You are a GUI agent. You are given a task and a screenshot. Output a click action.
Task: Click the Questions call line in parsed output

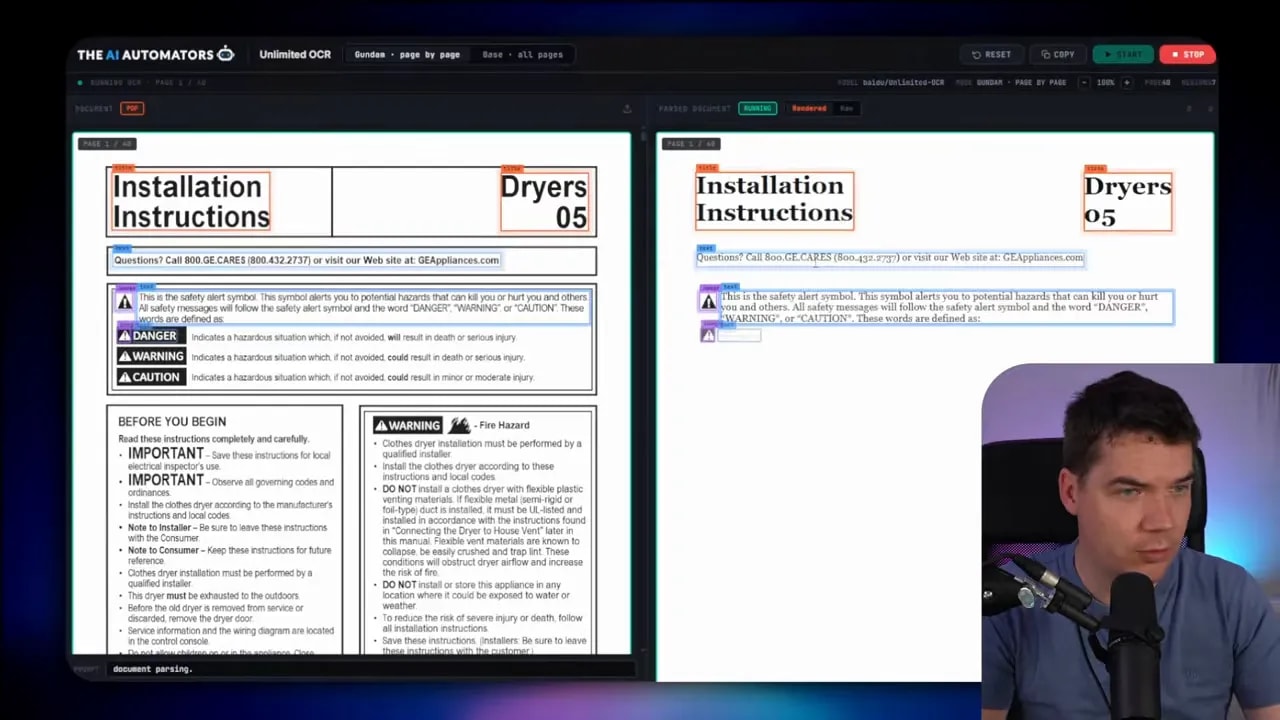click(890, 257)
